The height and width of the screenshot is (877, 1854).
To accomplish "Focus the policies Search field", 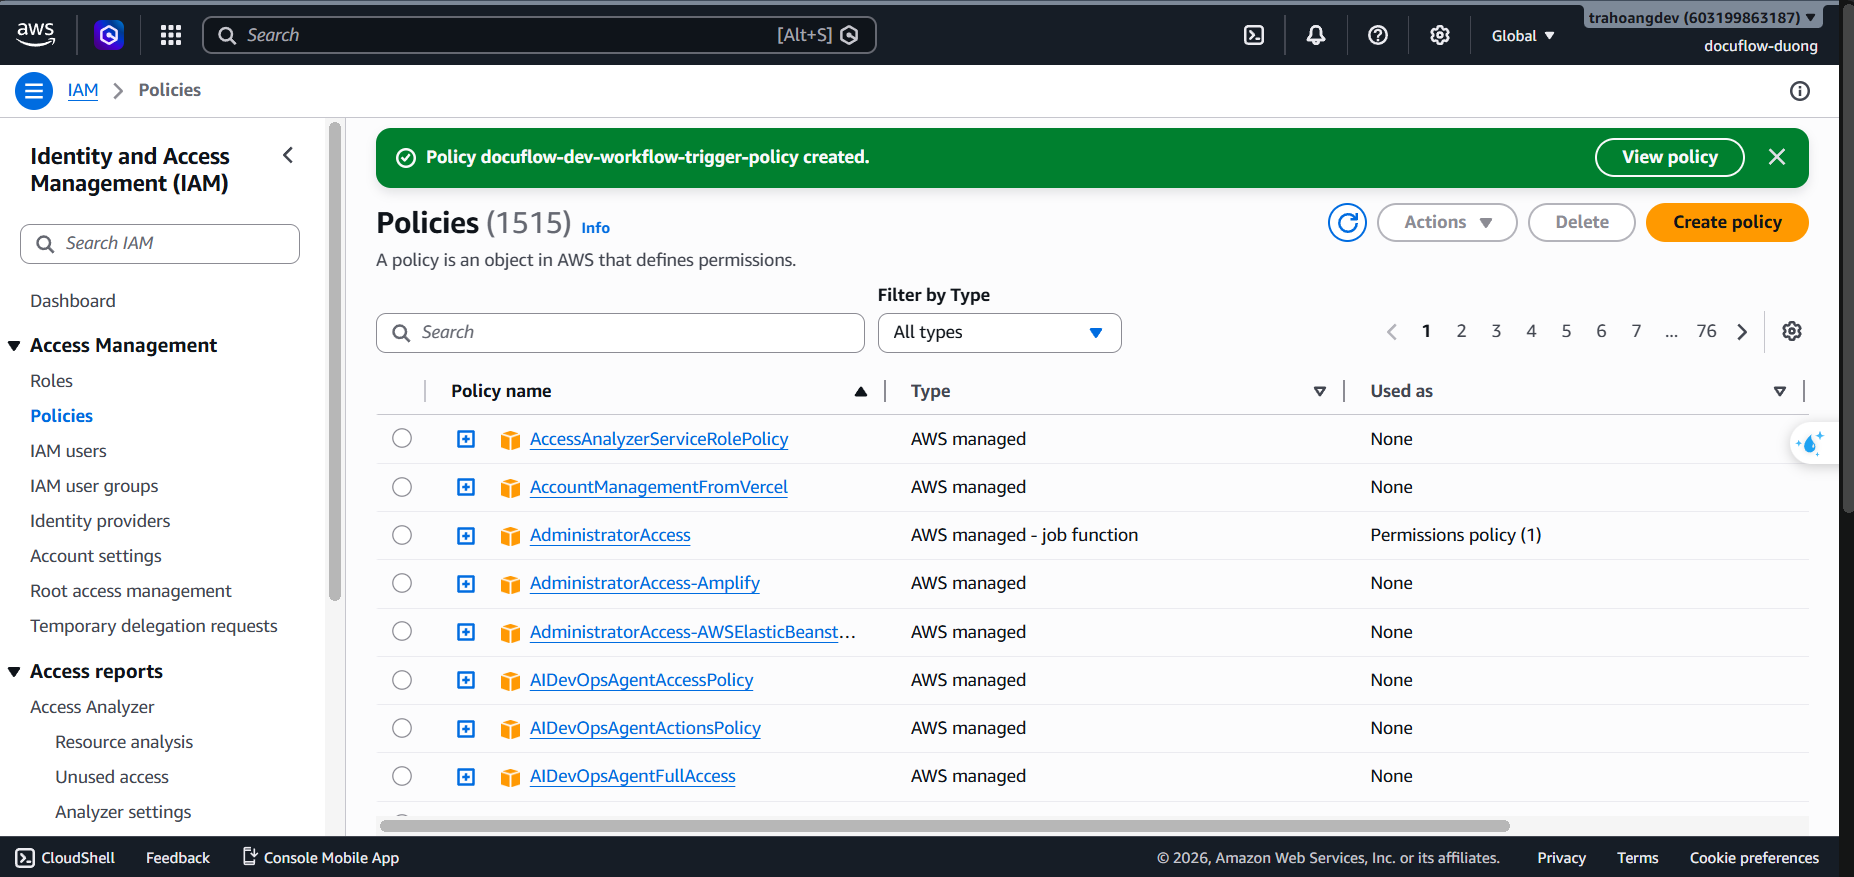I will click(620, 333).
